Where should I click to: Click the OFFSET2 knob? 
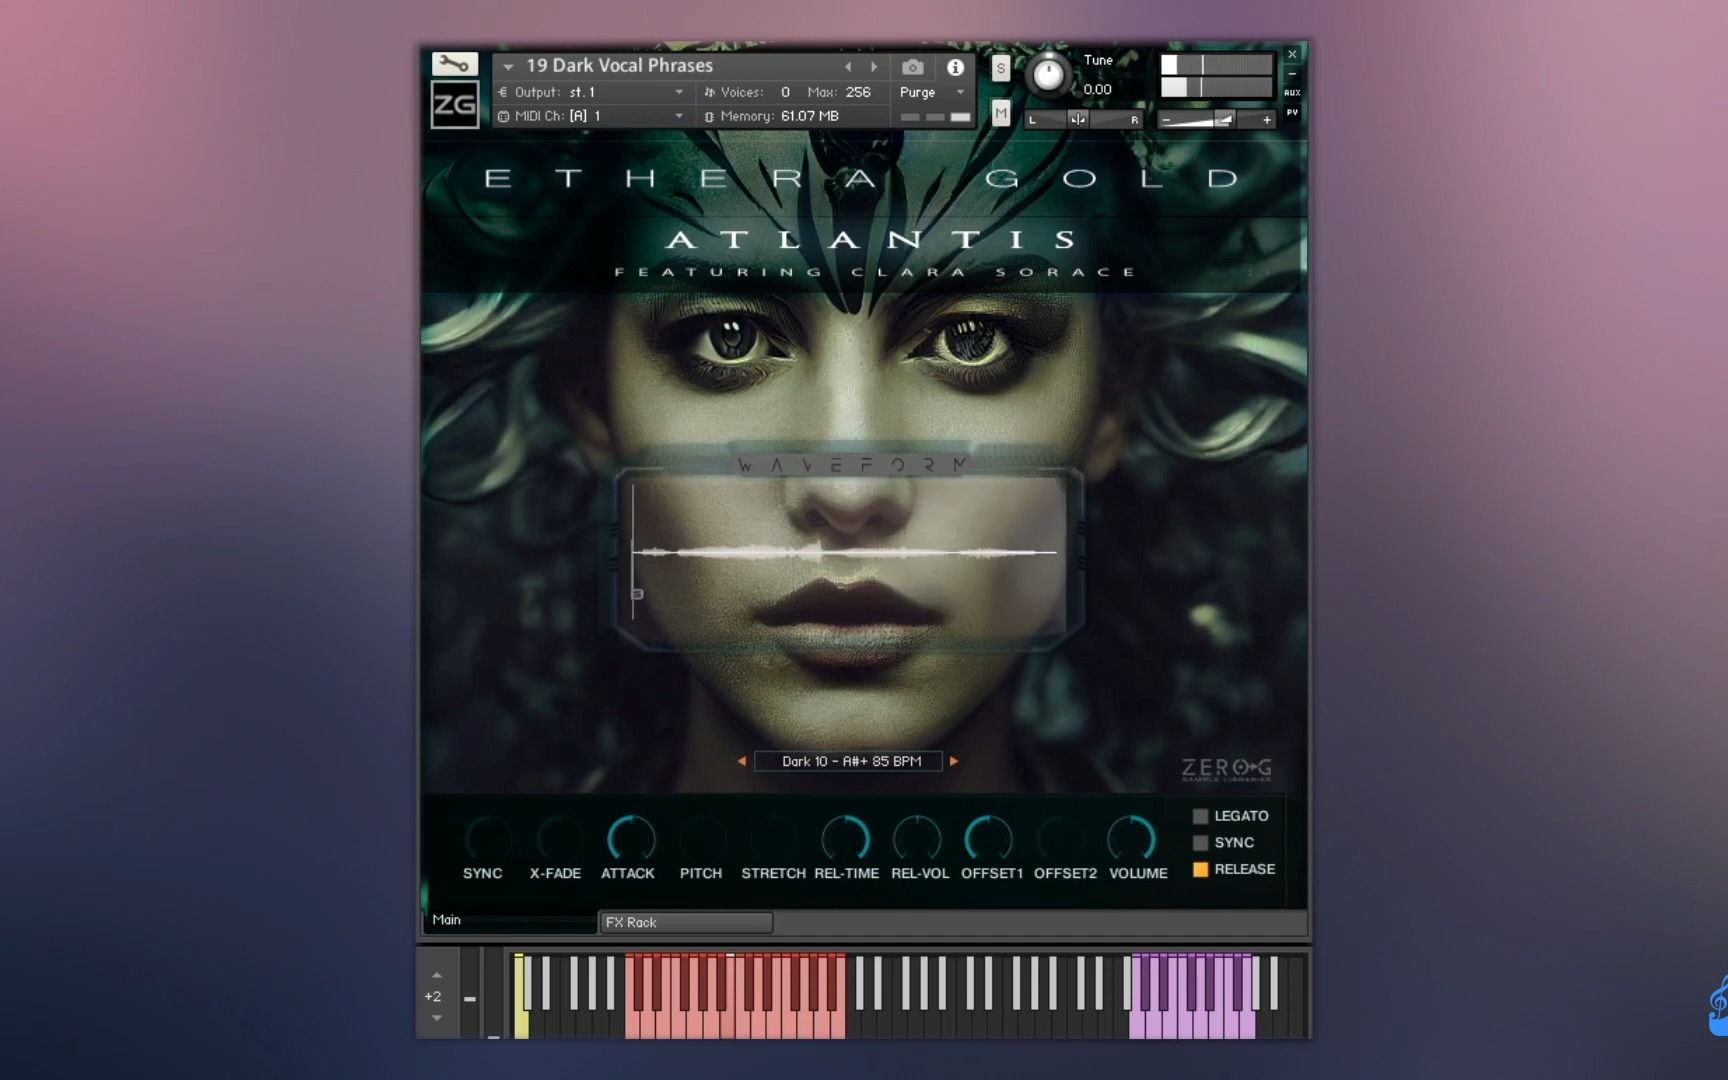(1060, 839)
